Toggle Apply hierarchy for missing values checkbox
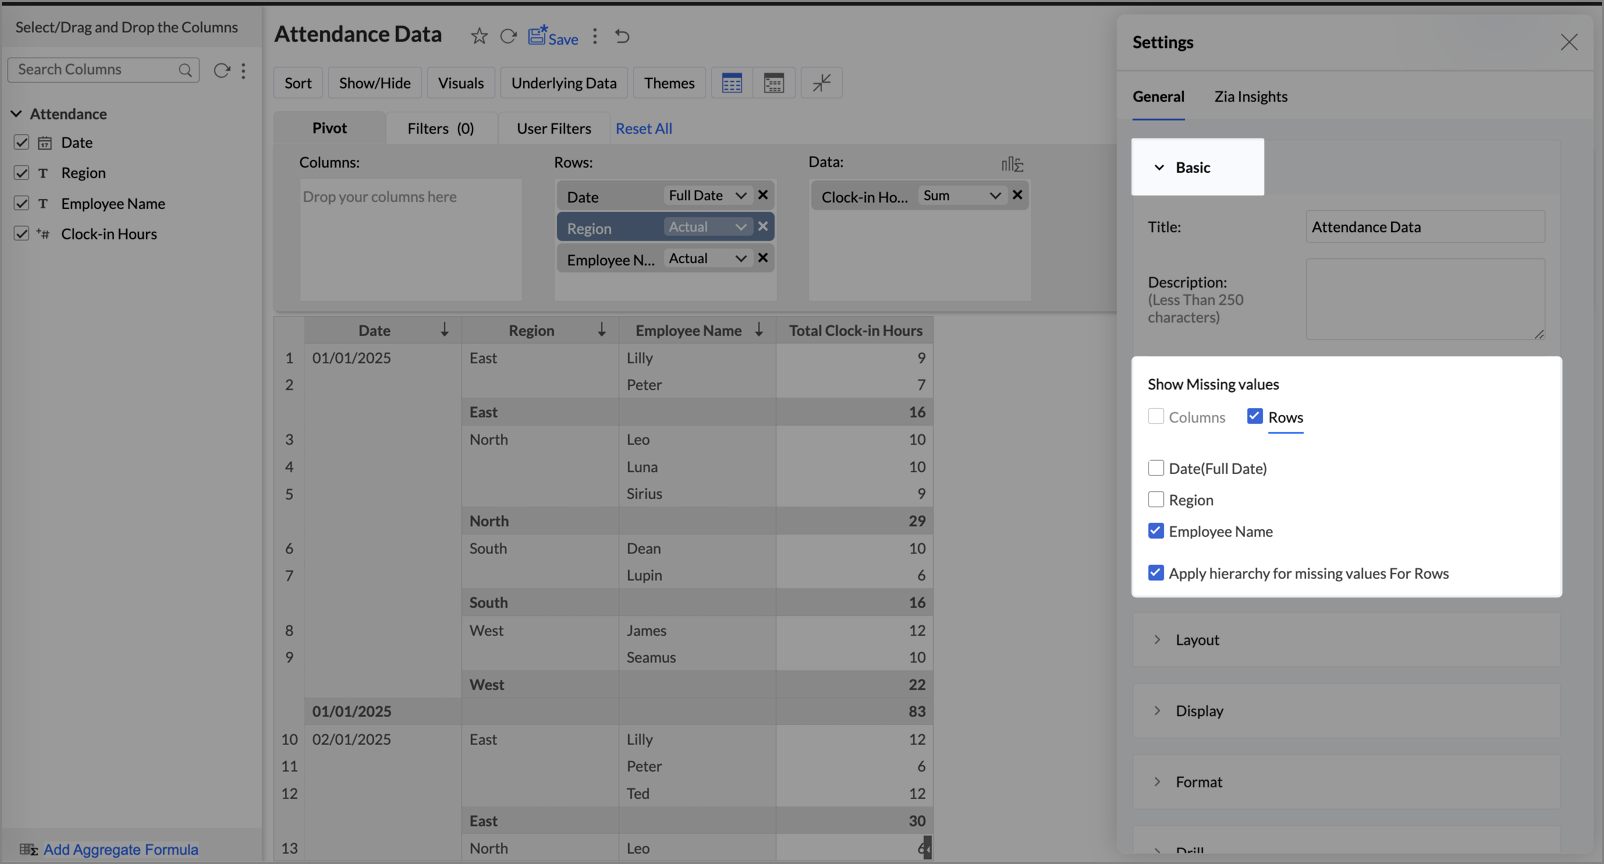 (x=1156, y=573)
